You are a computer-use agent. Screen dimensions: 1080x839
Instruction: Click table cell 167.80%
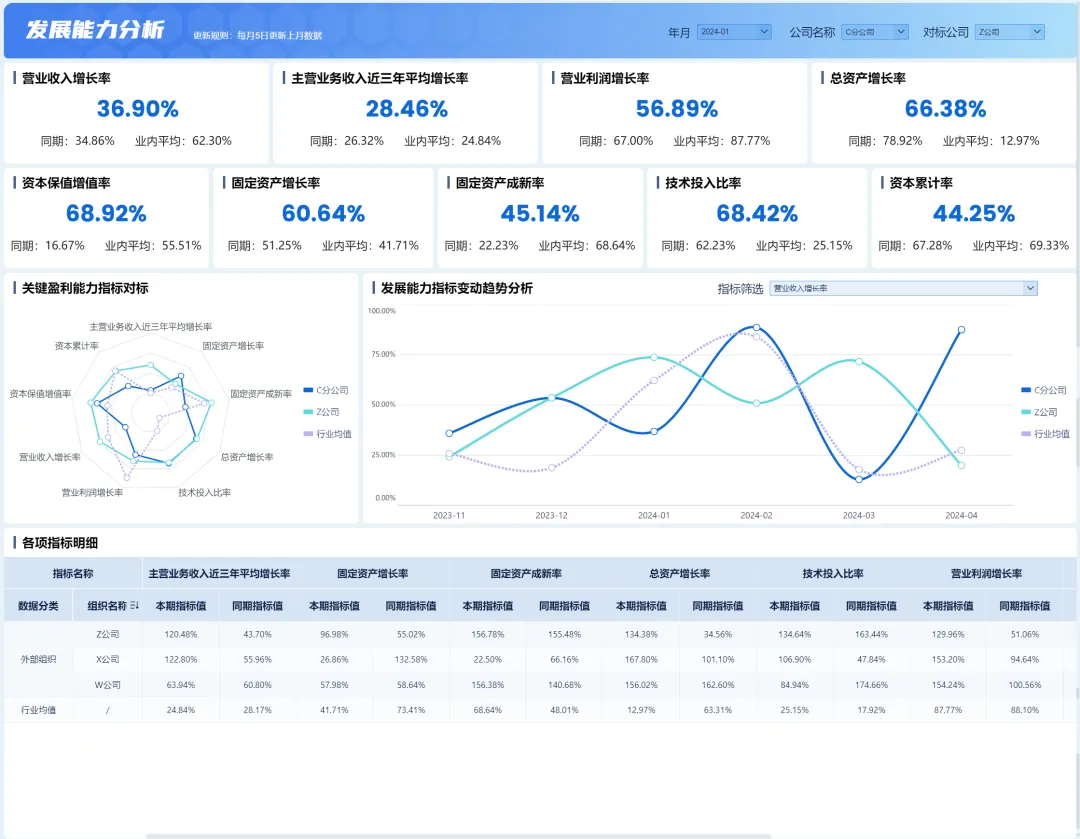pos(641,659)
